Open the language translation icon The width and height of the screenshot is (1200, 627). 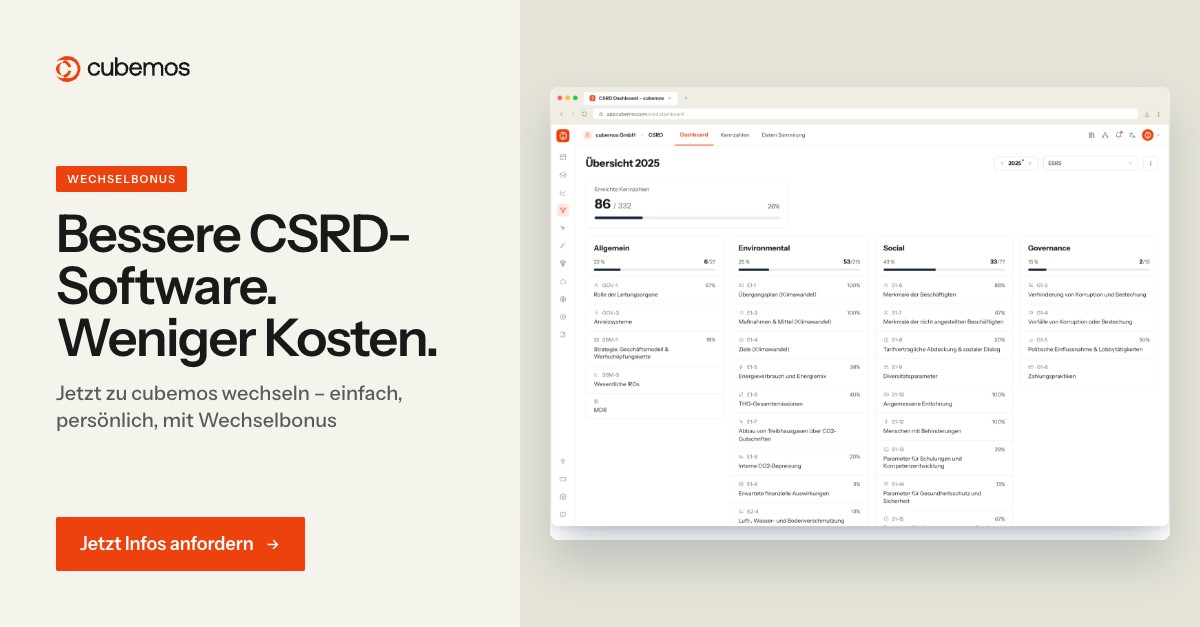pos(1131,135)
